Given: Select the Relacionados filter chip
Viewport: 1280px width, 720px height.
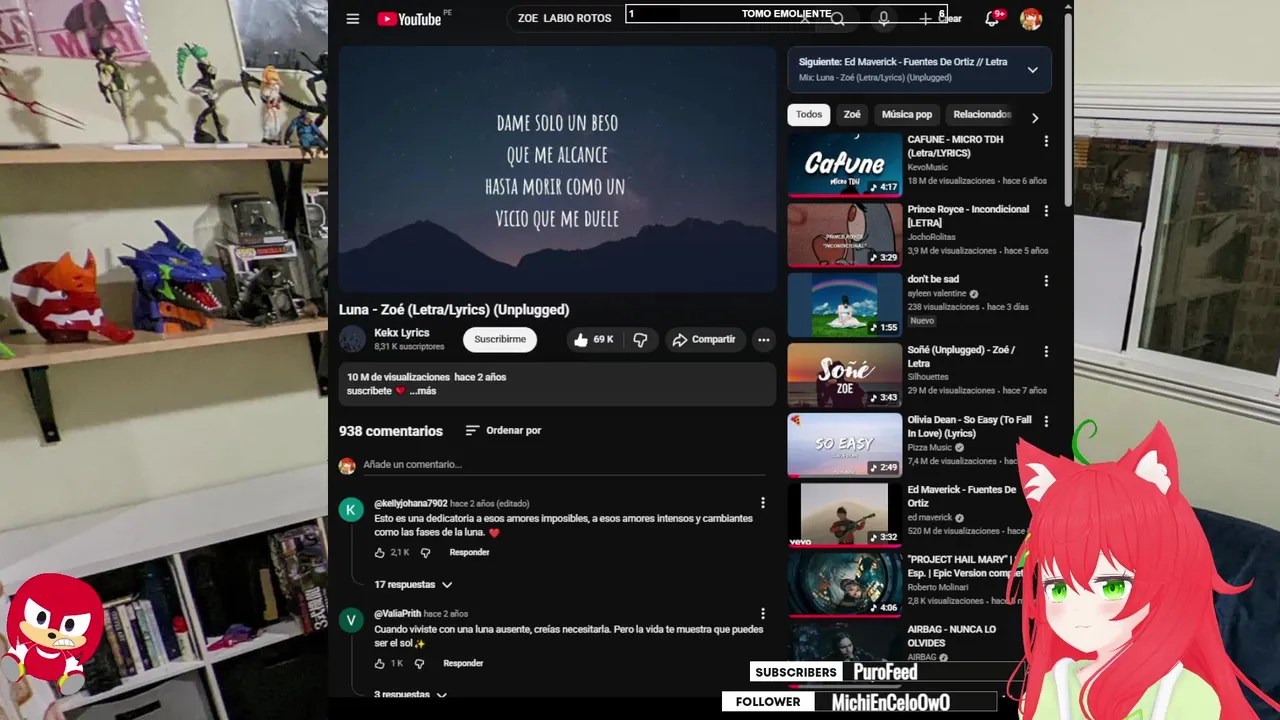Looking at the screenshot, I should point(982,114).
